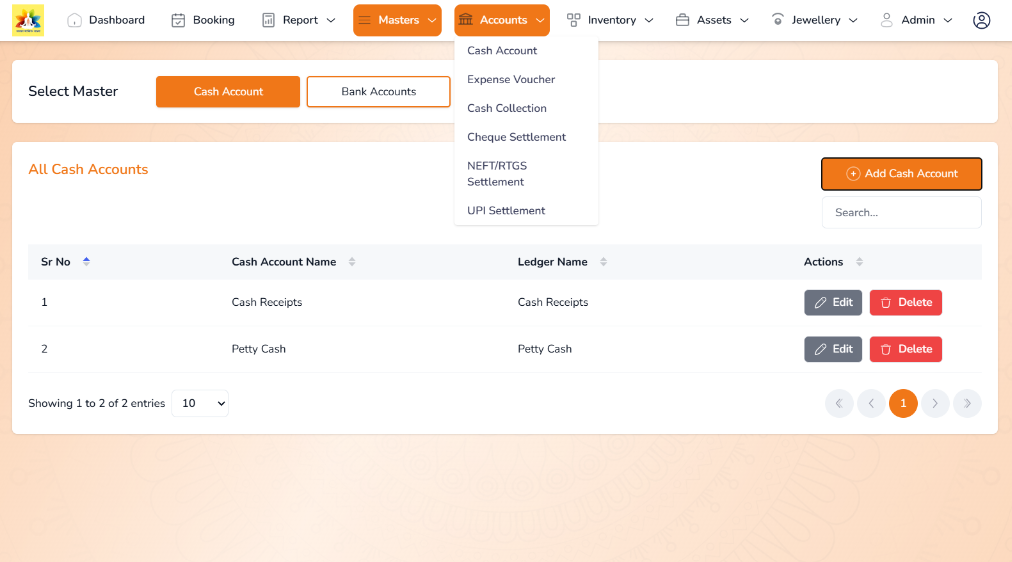The width and height of the screenshot is (1012, 562).
Task: Click the Sr No column header
Action: click(56, 262)
